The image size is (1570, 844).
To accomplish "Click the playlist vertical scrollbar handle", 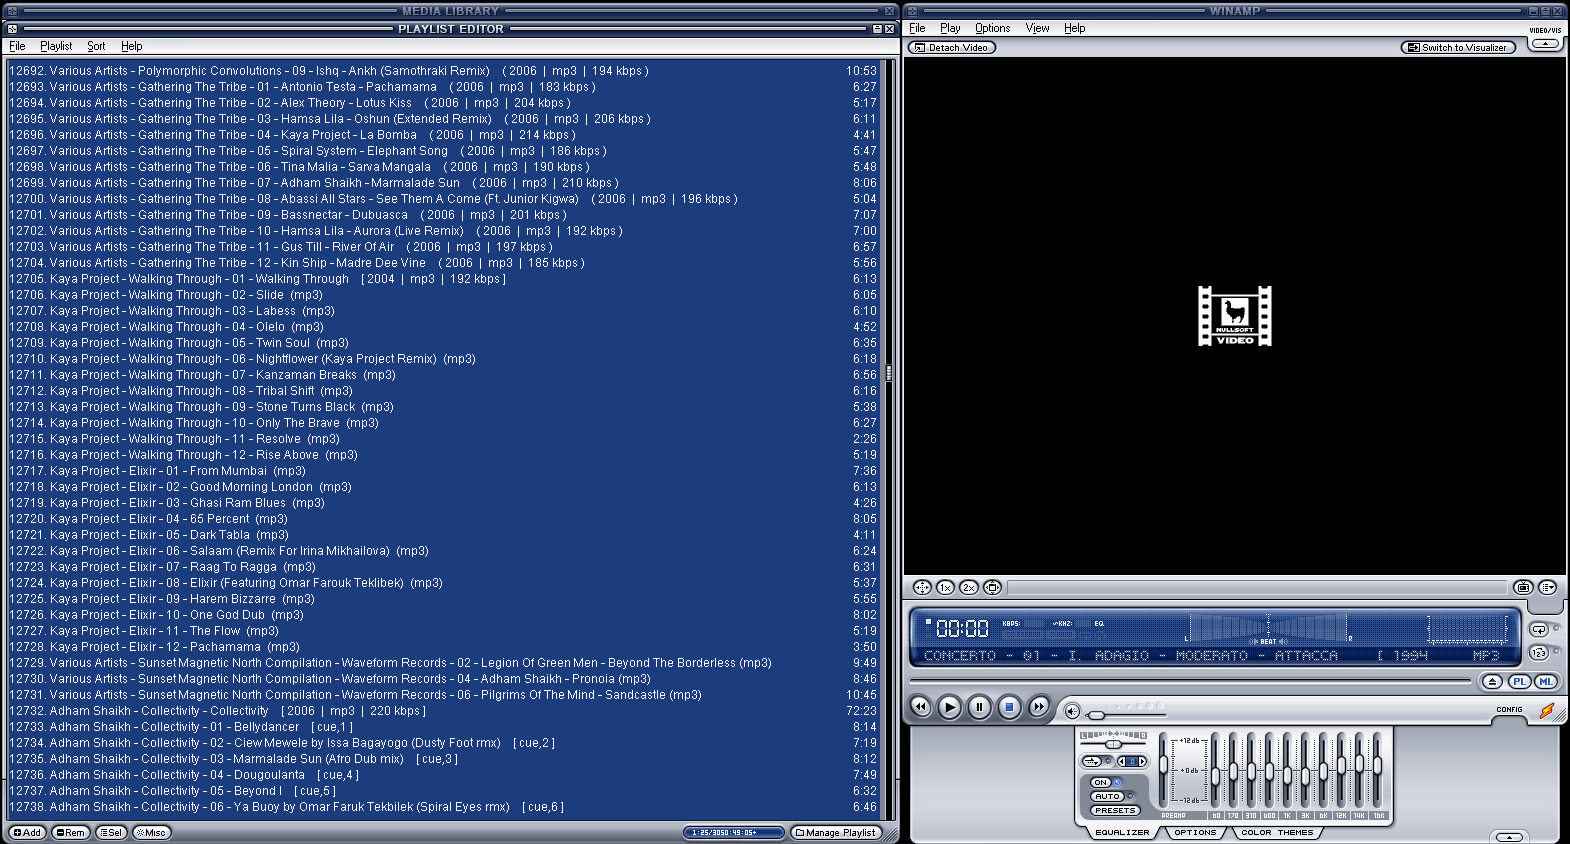I will [888, 375].
